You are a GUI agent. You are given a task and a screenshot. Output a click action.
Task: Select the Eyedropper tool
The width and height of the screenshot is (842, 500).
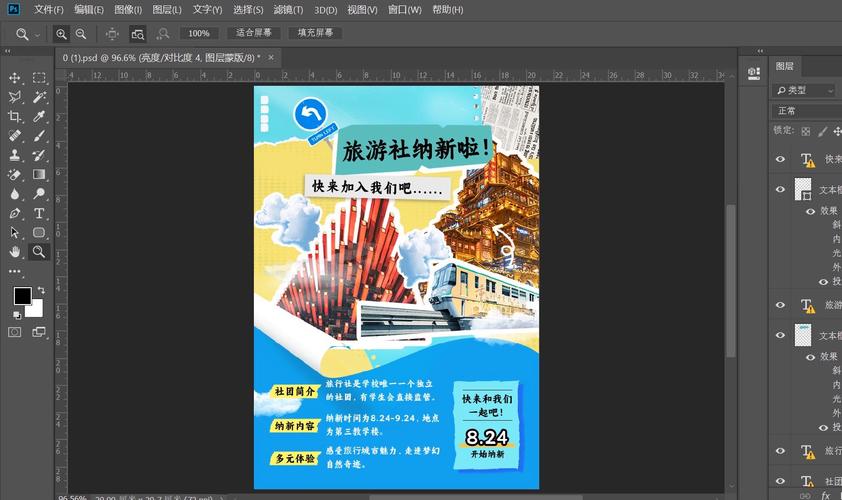[x=39, y=117]
